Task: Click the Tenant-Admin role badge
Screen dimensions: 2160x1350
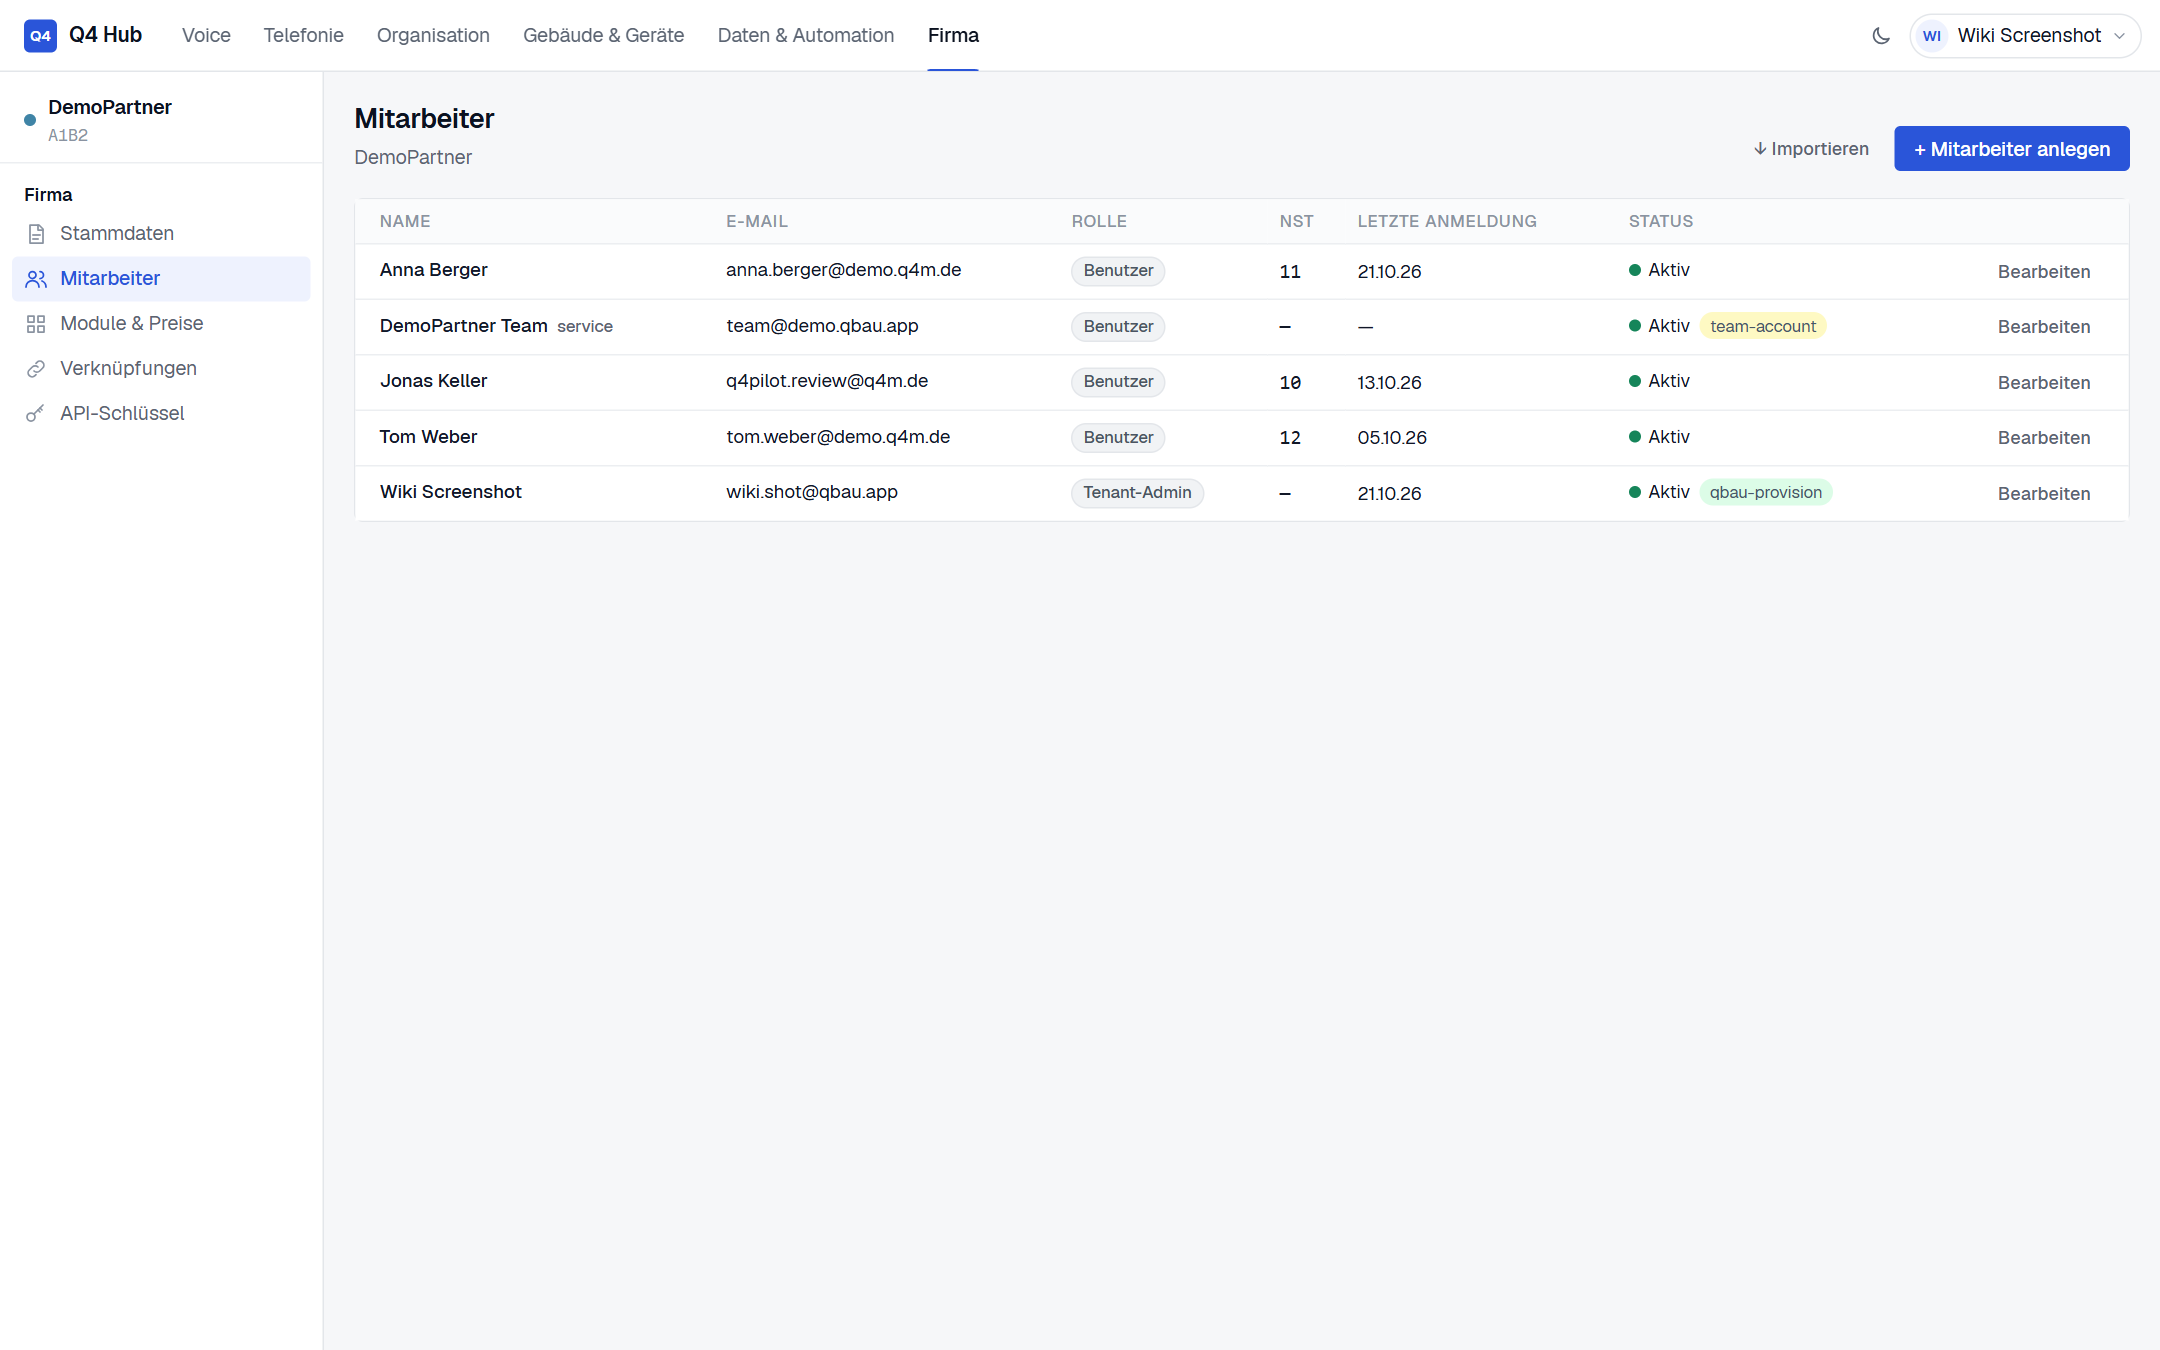Action: click(1137, 493)
